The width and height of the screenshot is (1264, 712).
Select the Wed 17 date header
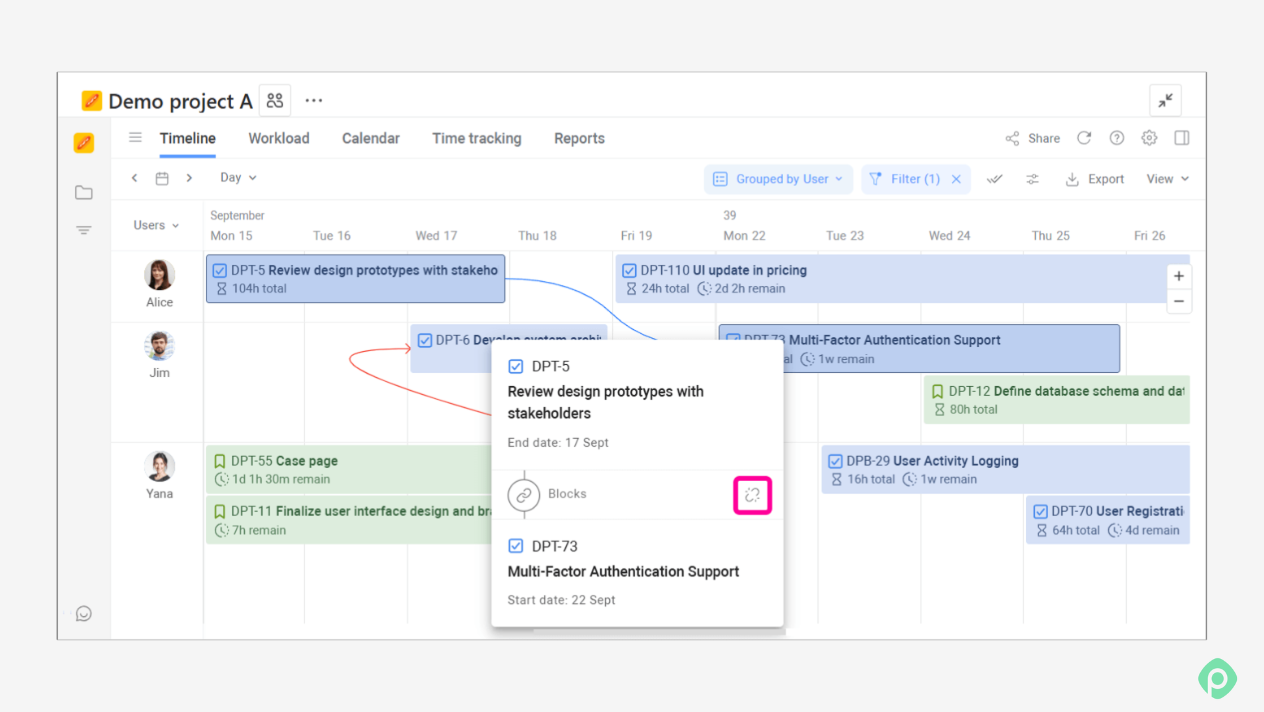(436, 236)
